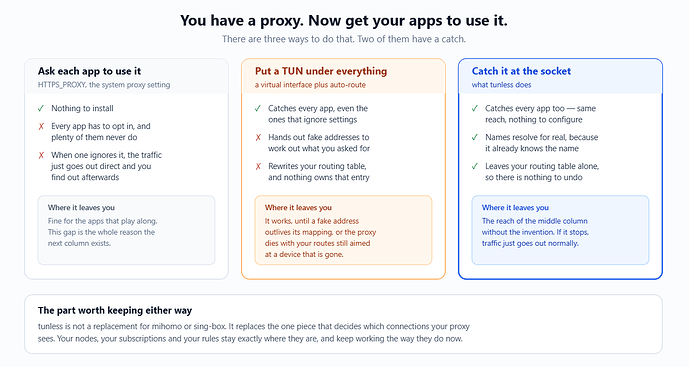Click red X beside Hands out fake addresses
Screen dimensions: 689x367
click(x=258, y=138)
